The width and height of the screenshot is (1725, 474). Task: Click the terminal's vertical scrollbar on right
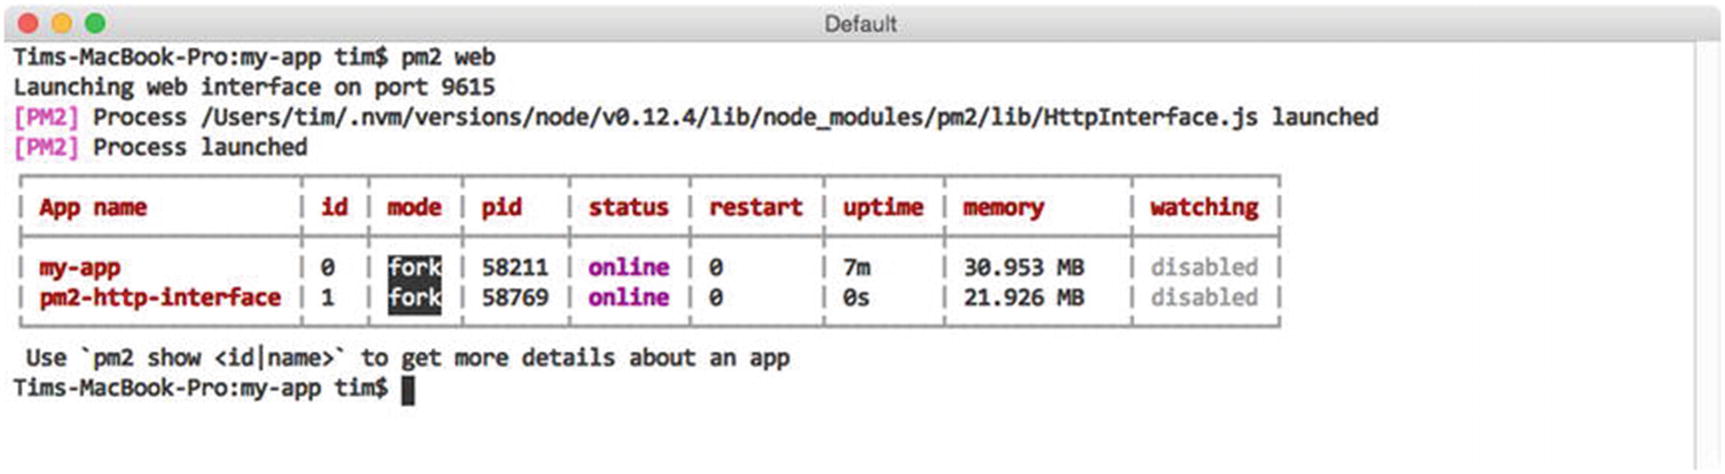(1706, 250)
